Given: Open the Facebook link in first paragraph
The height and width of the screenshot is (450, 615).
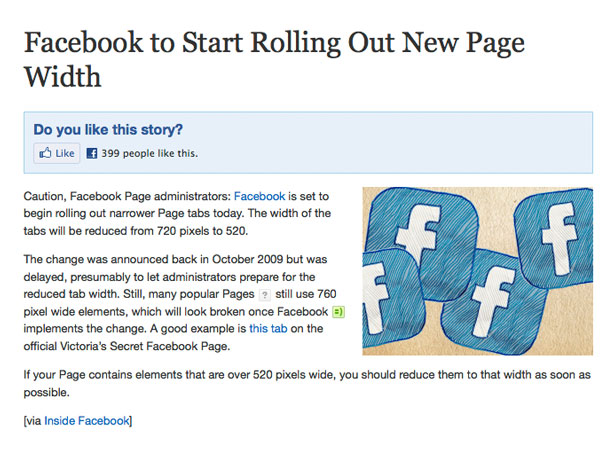Looking at the screenshot, I should [259, 196].
